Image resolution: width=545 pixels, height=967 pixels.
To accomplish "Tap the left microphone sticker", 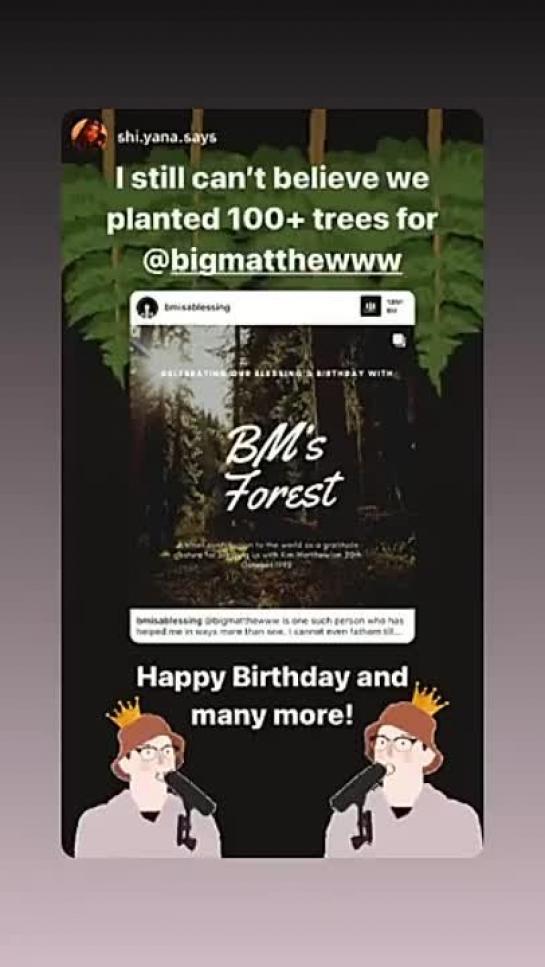I will coord(189,807).
